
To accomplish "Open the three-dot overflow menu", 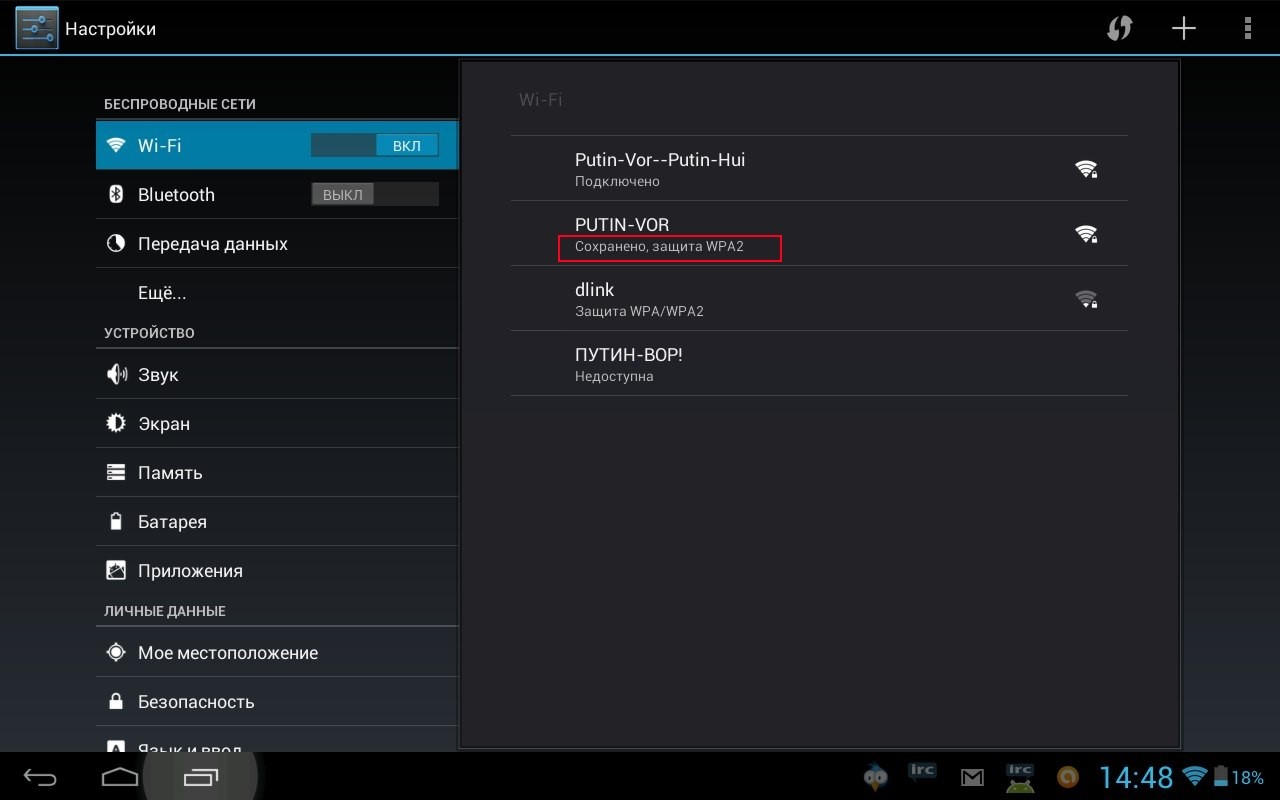I will tap(1247, 28).
